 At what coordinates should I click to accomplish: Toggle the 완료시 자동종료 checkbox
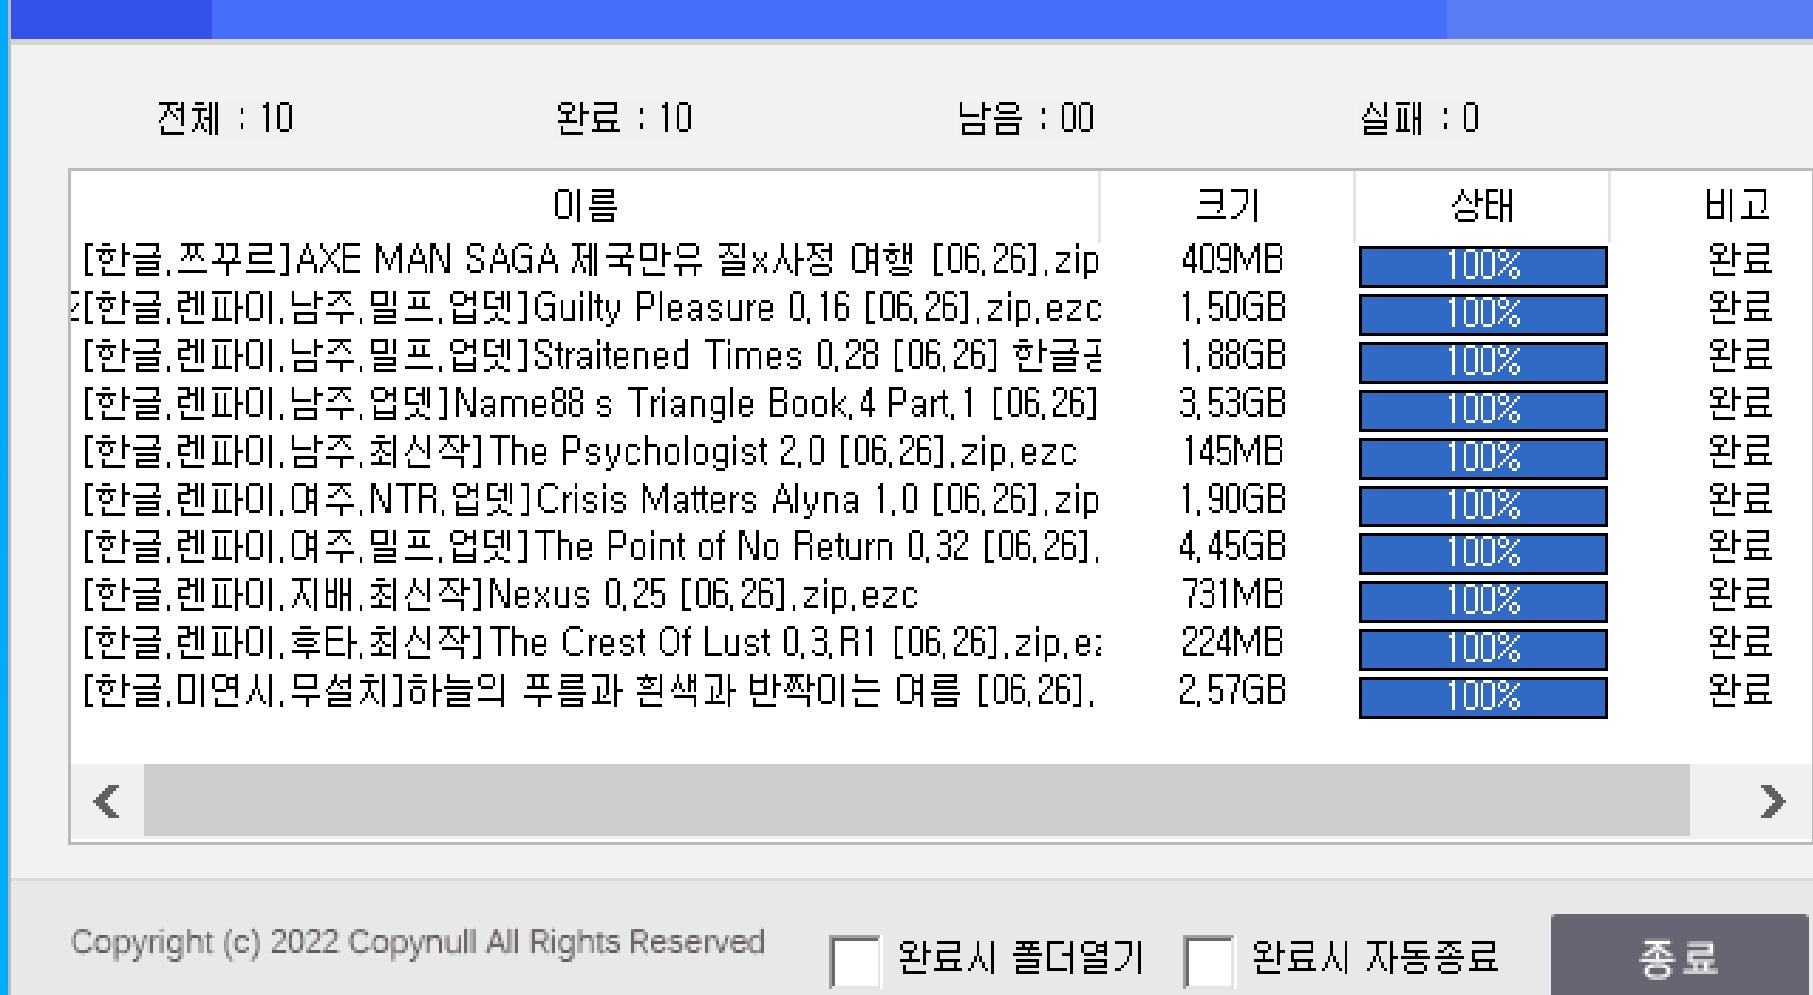pyautogui.click(x=1208, y=961)
